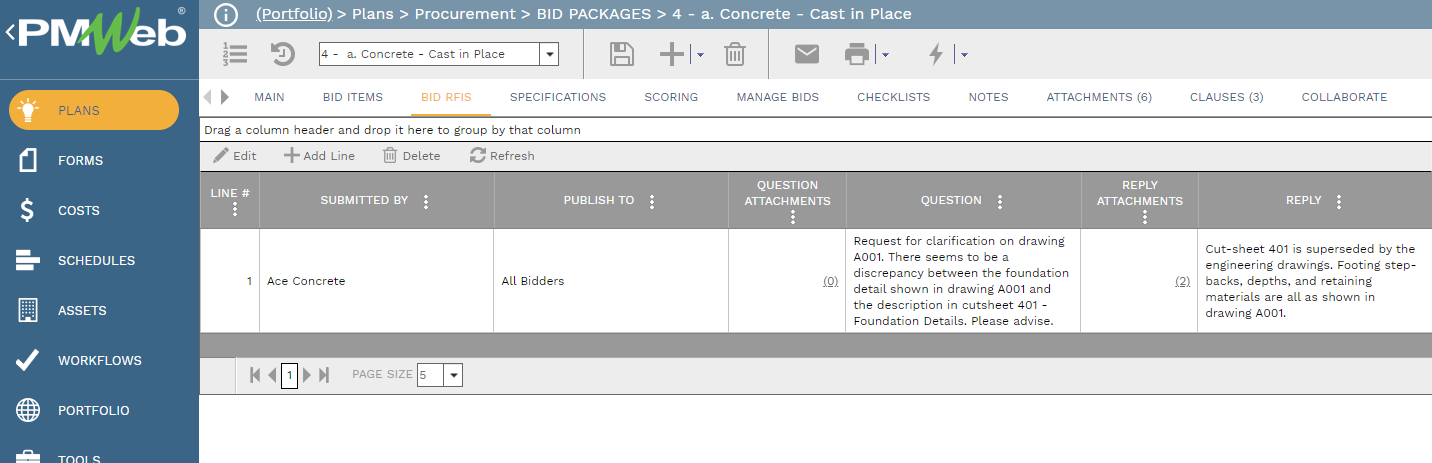This screenshot has width=1432, height=463.
Task: Click the printer icon
Action: click(857, 54)
